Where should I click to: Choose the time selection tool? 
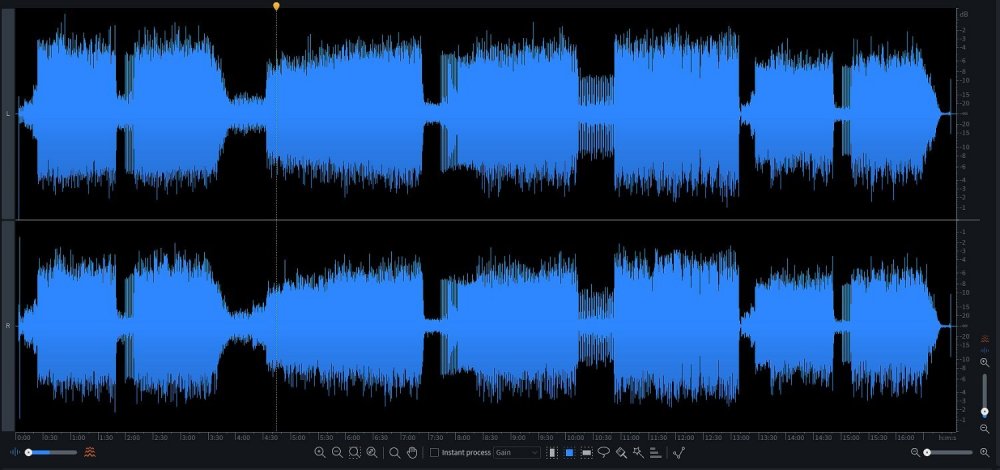[x=552, y=453]
